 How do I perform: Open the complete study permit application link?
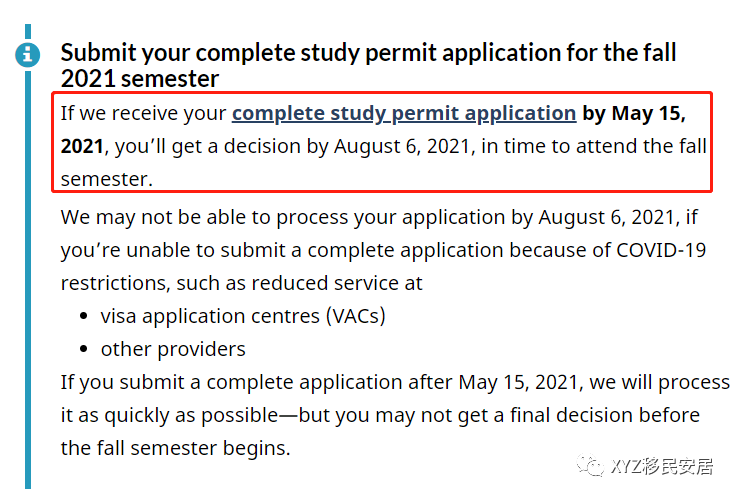pyautogui.click(x=404, y=113)
